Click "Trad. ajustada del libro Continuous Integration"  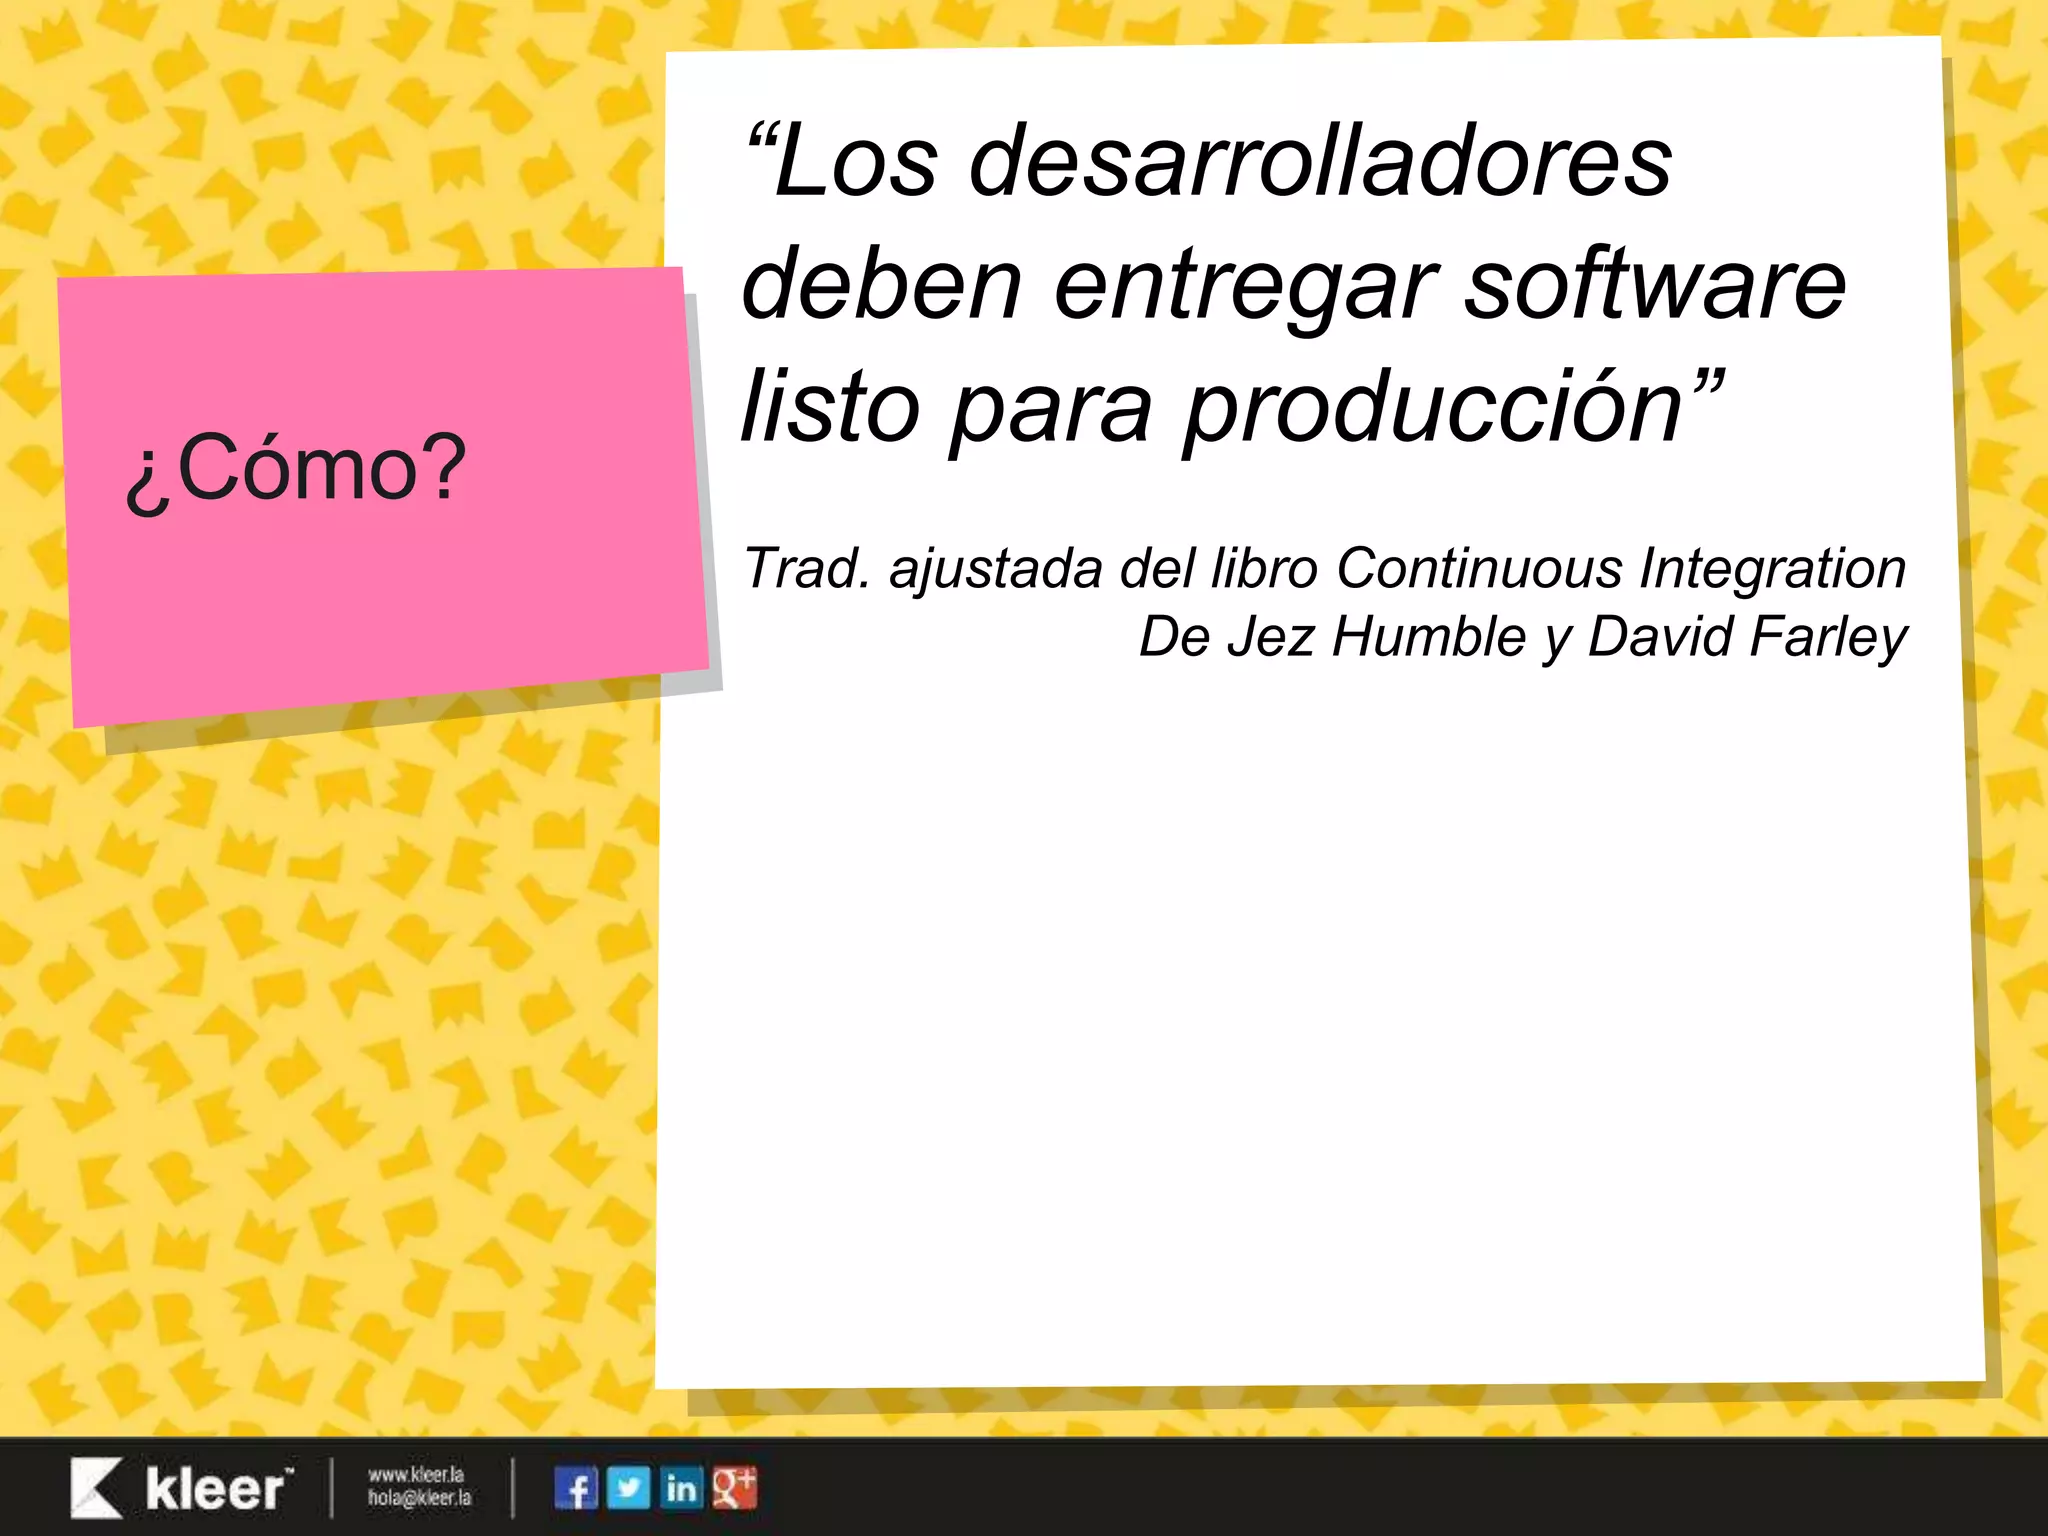tap(1325, 570)
